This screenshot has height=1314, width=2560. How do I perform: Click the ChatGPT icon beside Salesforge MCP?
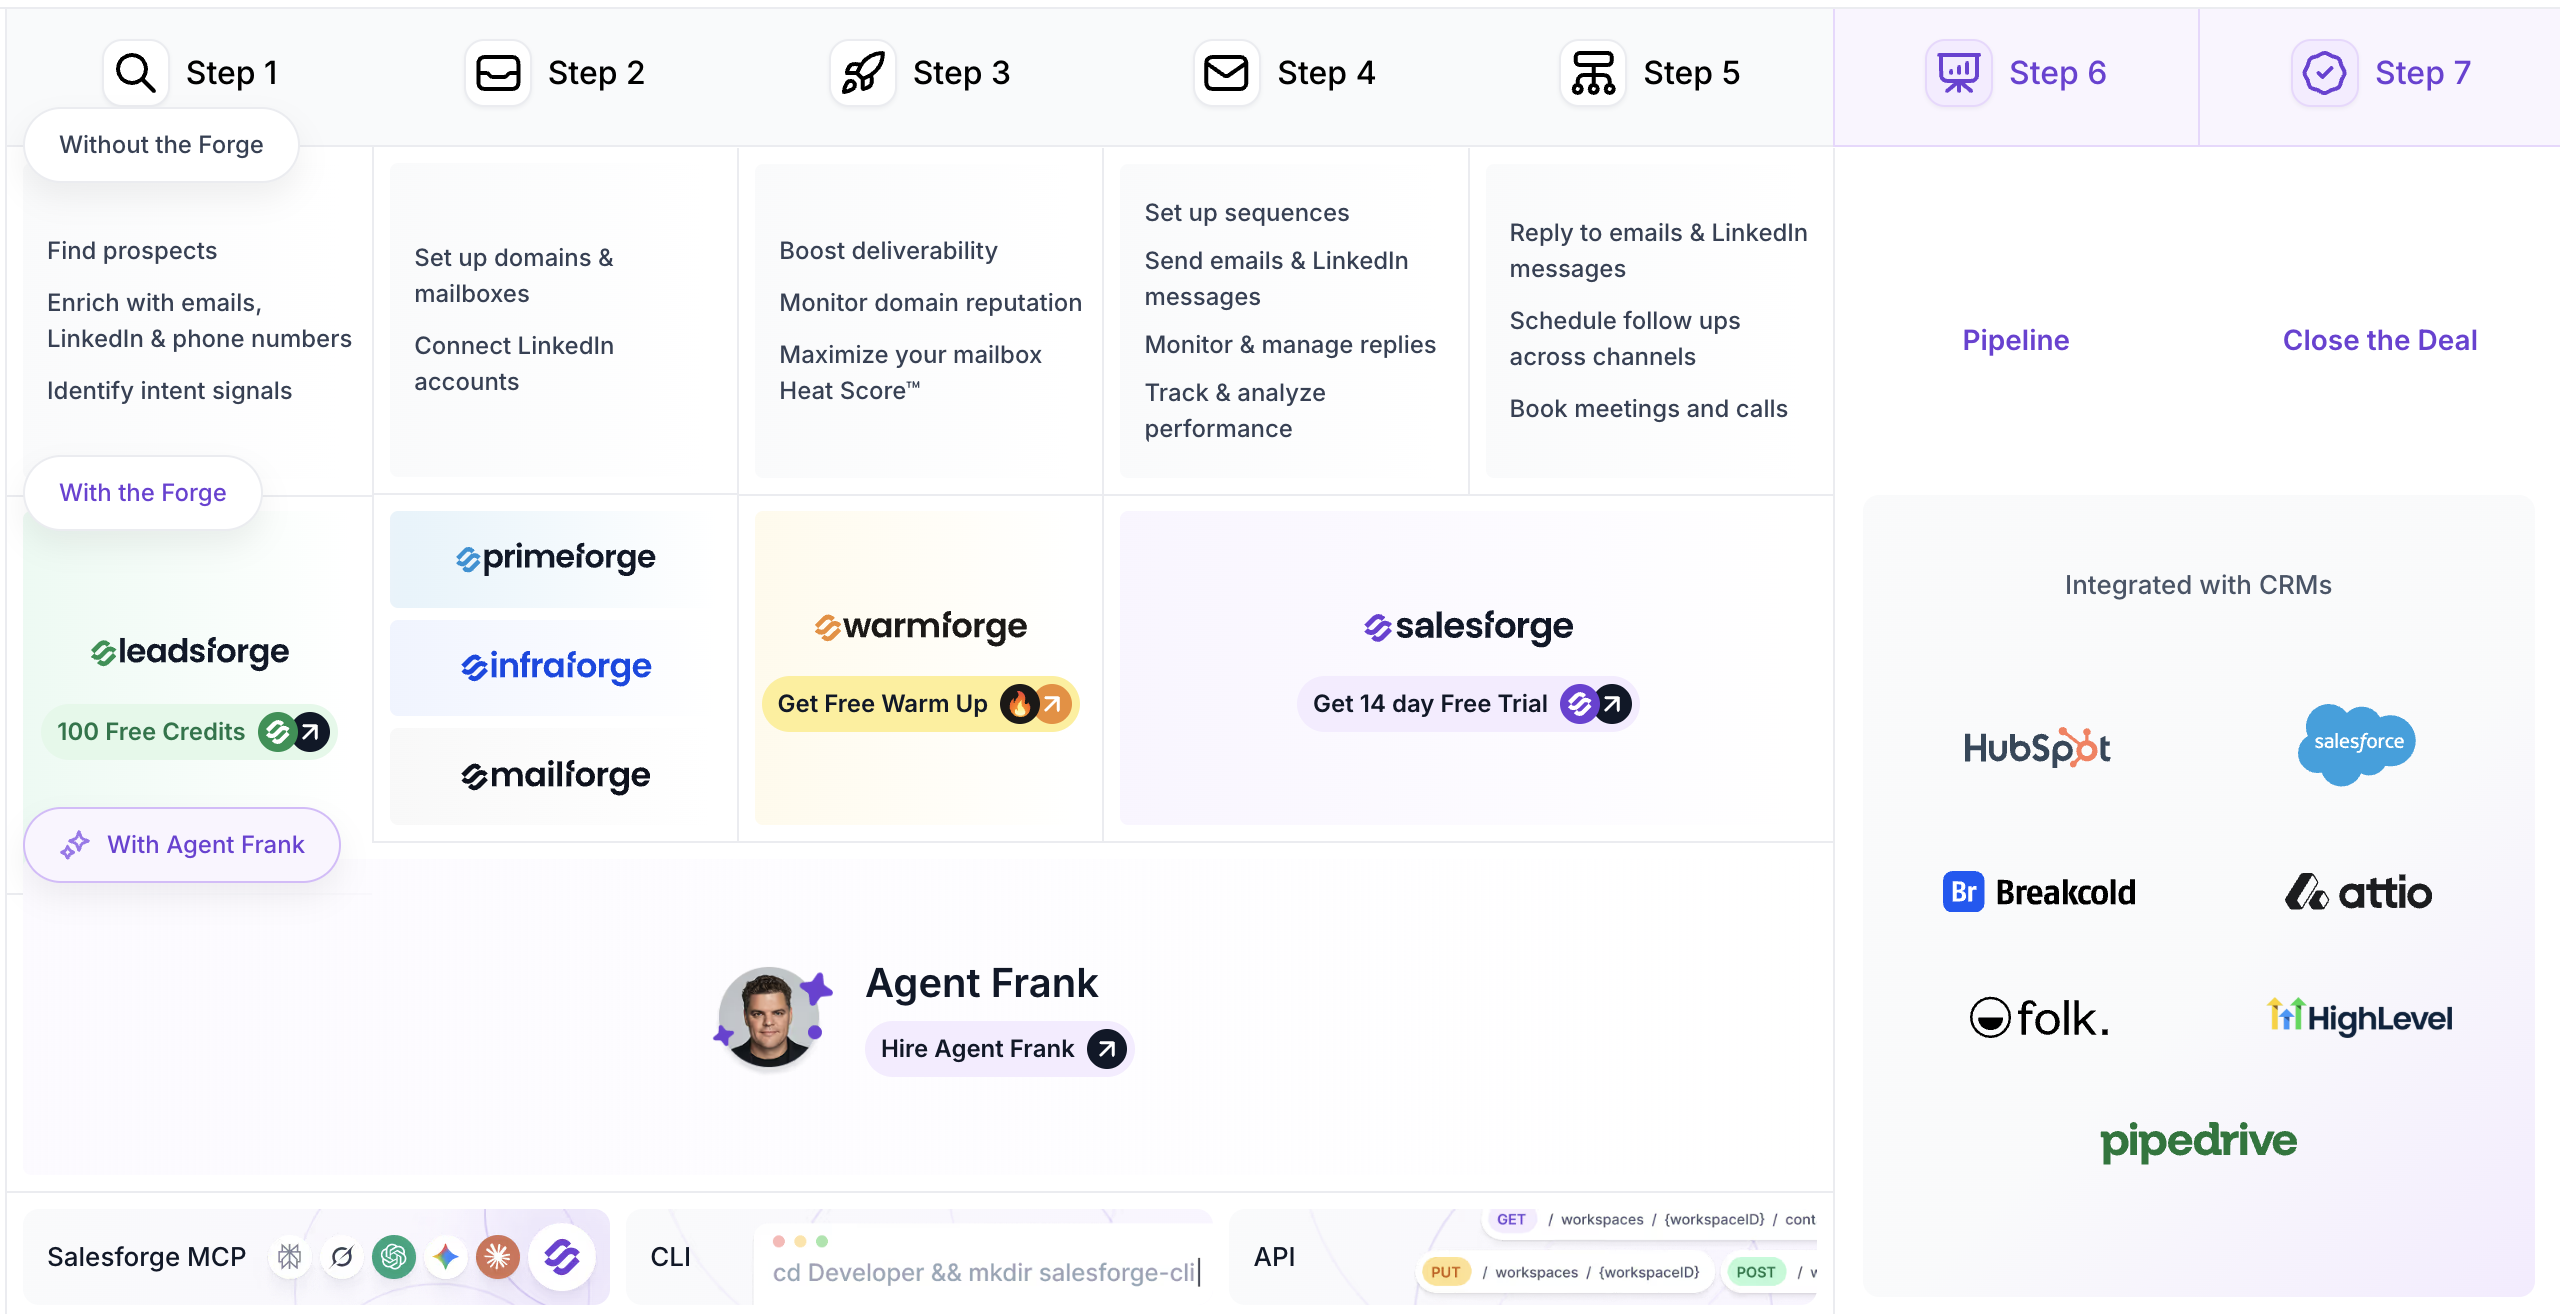394,1256
